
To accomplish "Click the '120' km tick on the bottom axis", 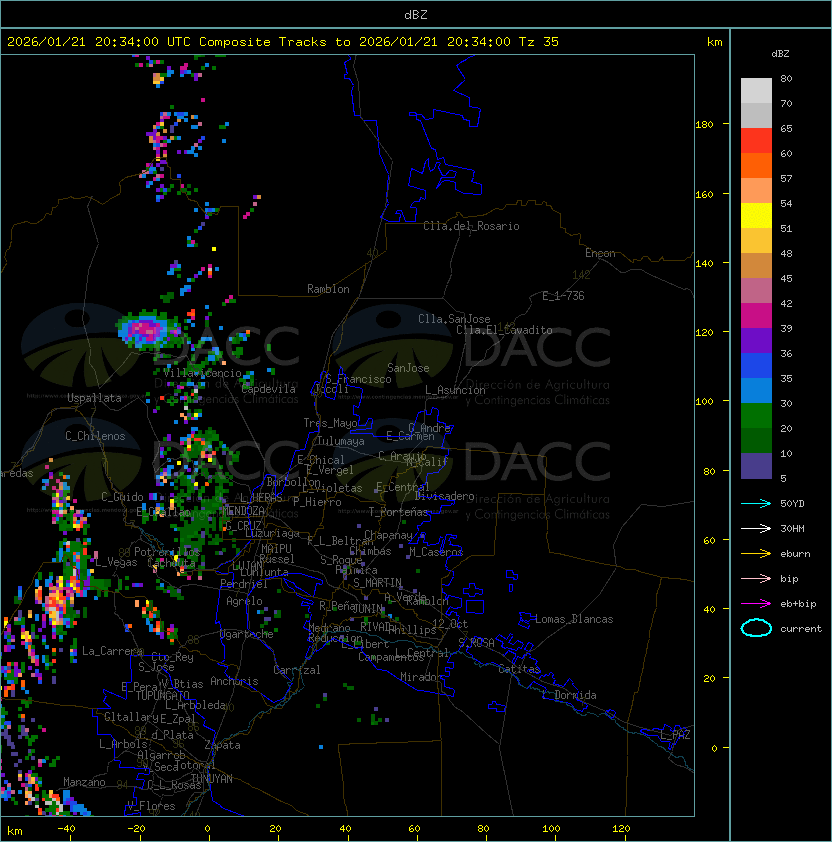I will [621, 829].
